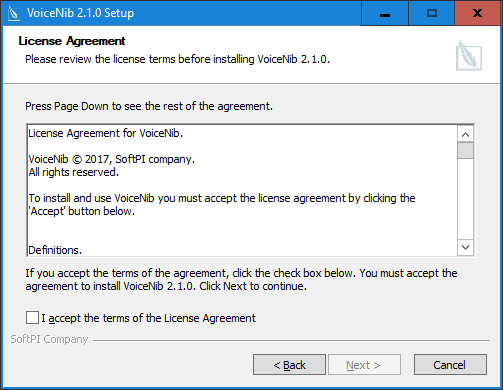Click the license scrollbar up arrow

coord(466,134)
